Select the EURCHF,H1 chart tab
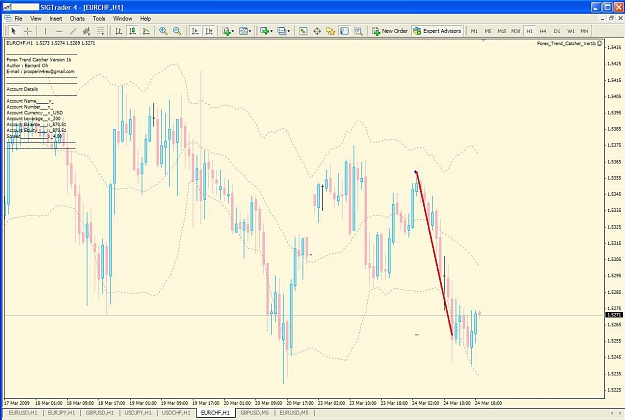The image size is (625, 420). point(215,413)
